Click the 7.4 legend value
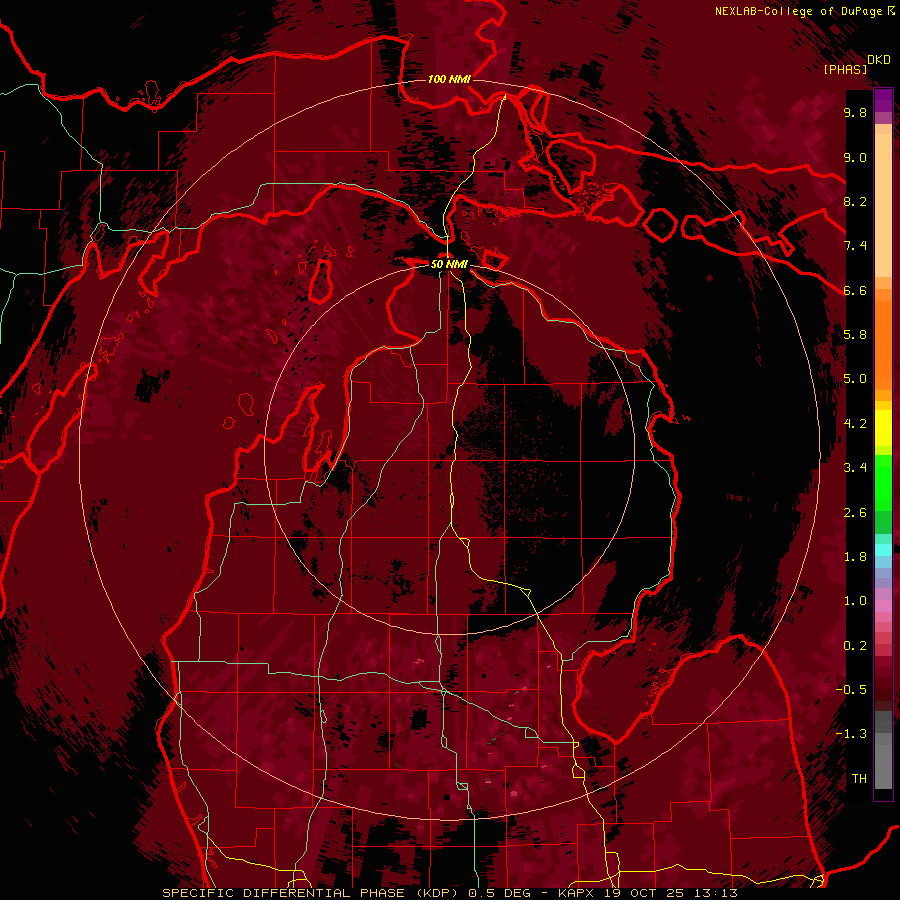Image resolution: width=900 pixels, height=900 pixels. 855,246
